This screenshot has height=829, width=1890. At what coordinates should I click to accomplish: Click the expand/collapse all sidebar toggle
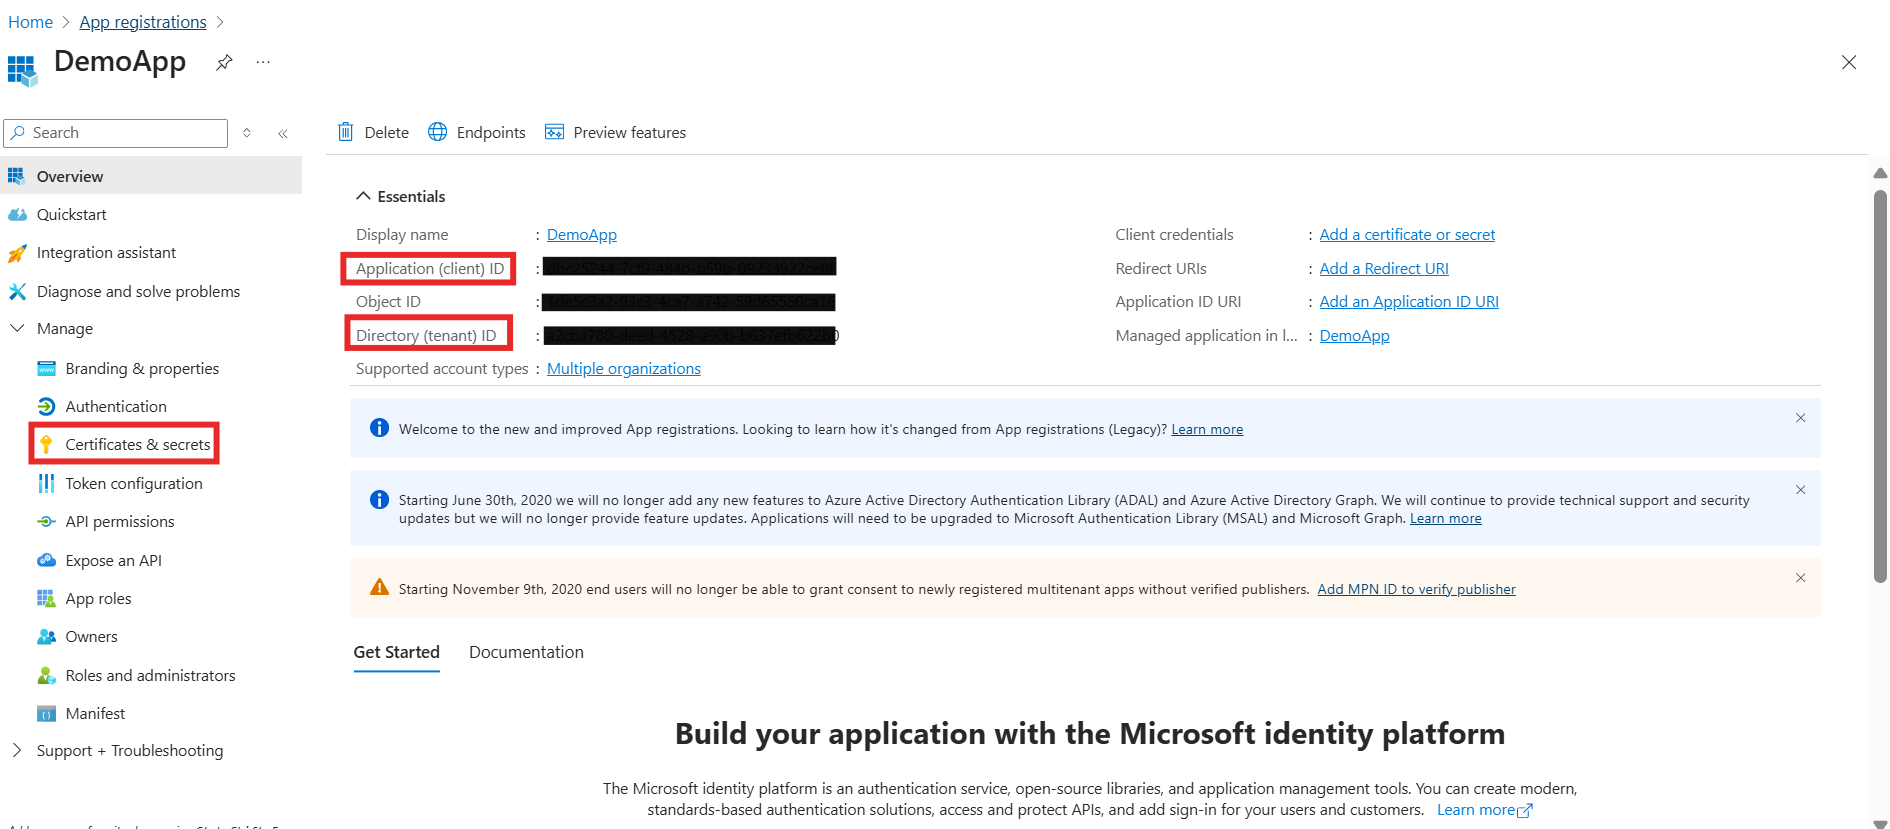pos(247,133)
